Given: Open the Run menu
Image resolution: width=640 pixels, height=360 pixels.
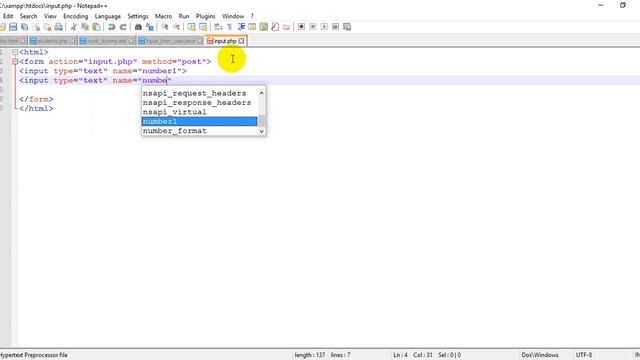Looking at the screenshot, I should [184, 16].
